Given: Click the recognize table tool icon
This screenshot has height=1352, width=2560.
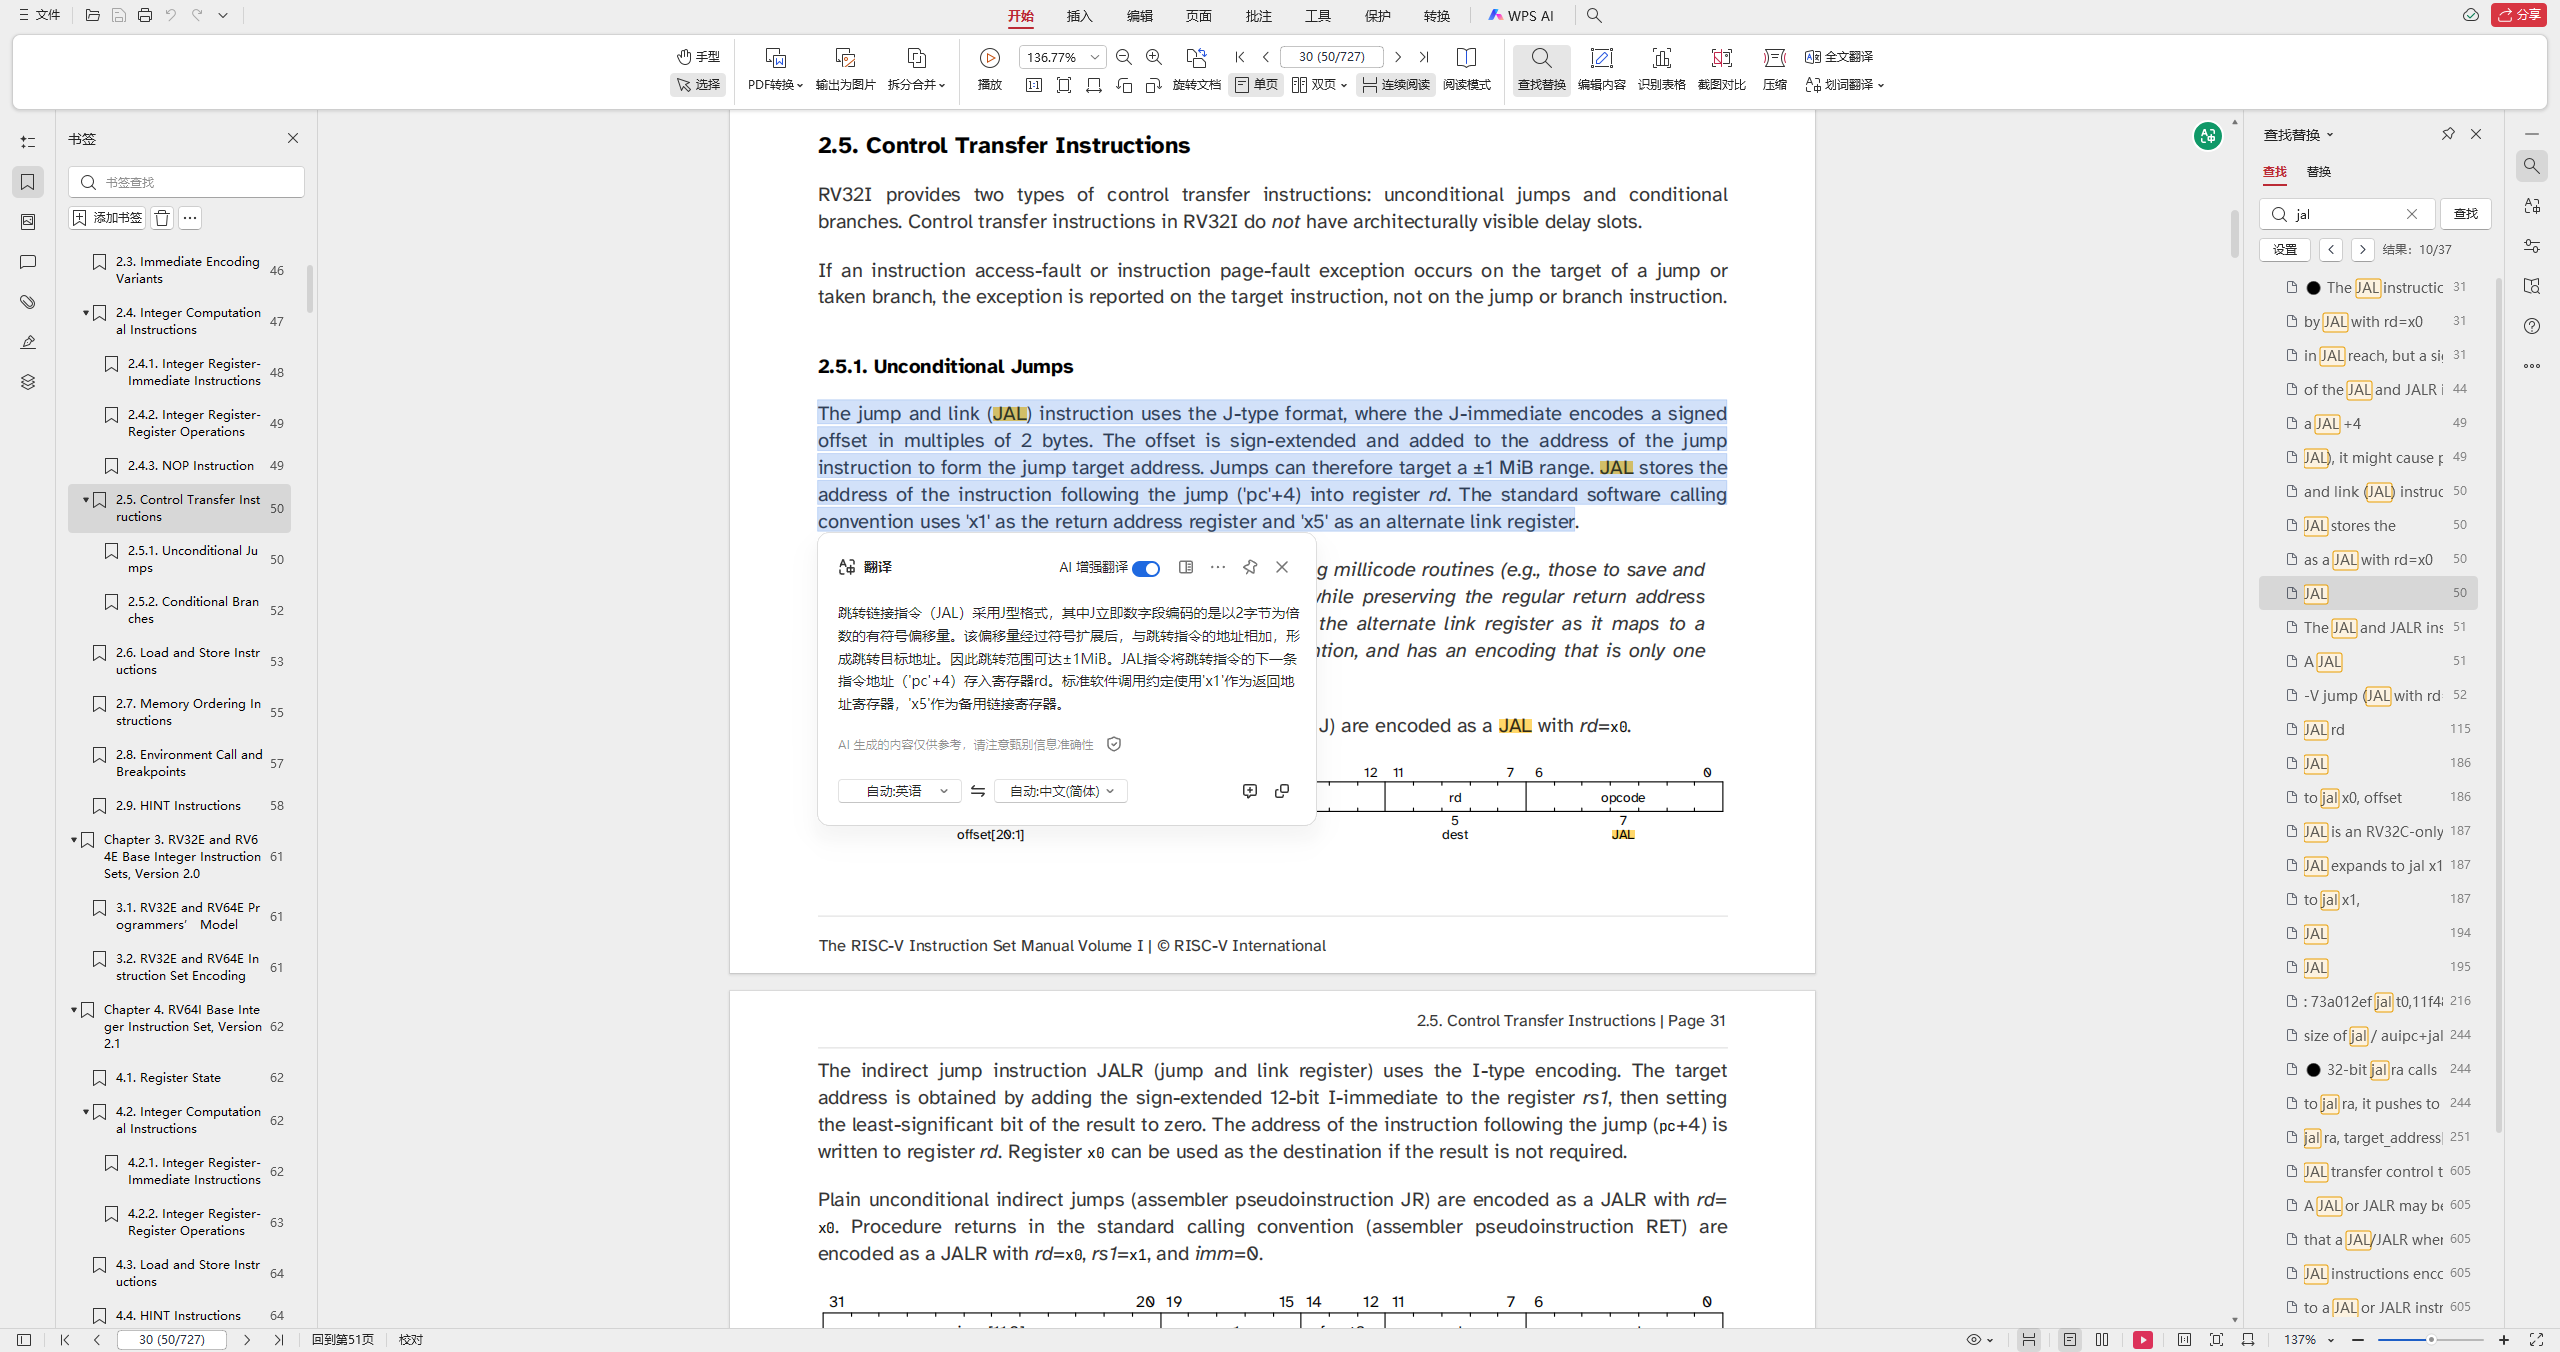Looking at the screenshot, I should pos(1661,58).
